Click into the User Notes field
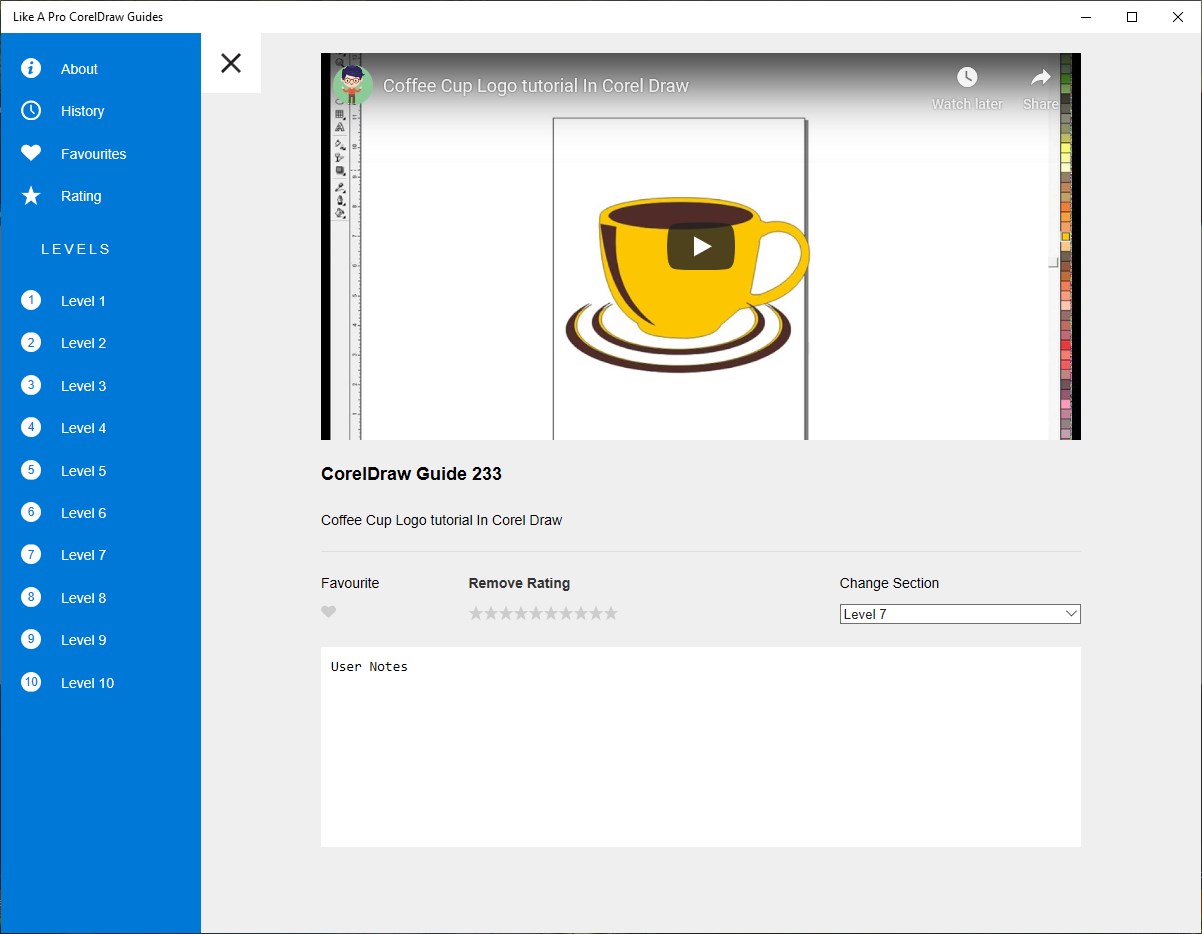Image resolution: width=1202 pixels, height=934 pixels. [x=701, y=747]
